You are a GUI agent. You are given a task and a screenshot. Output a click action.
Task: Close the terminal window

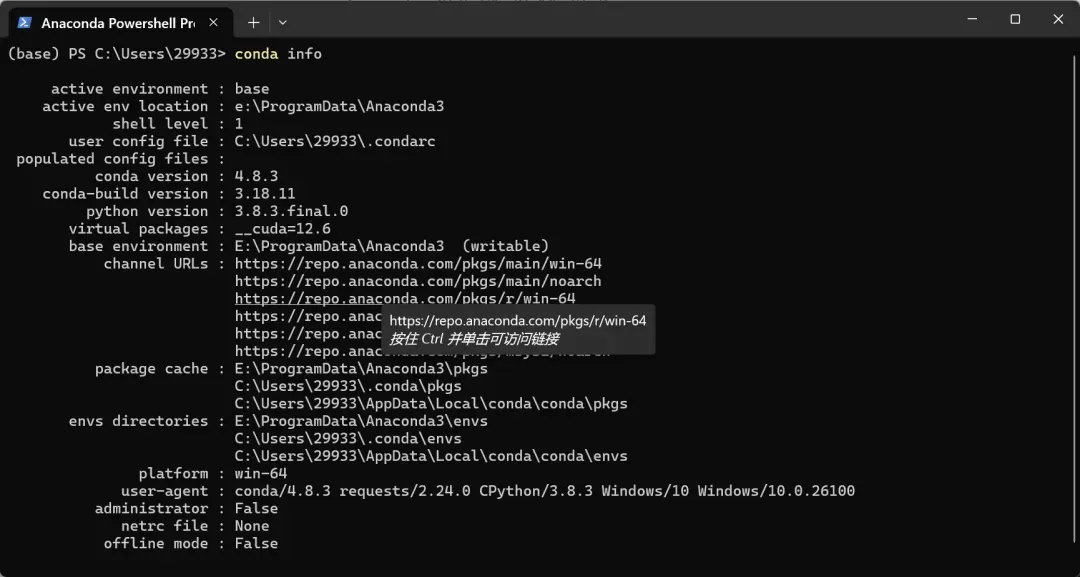click(1058, 19)
